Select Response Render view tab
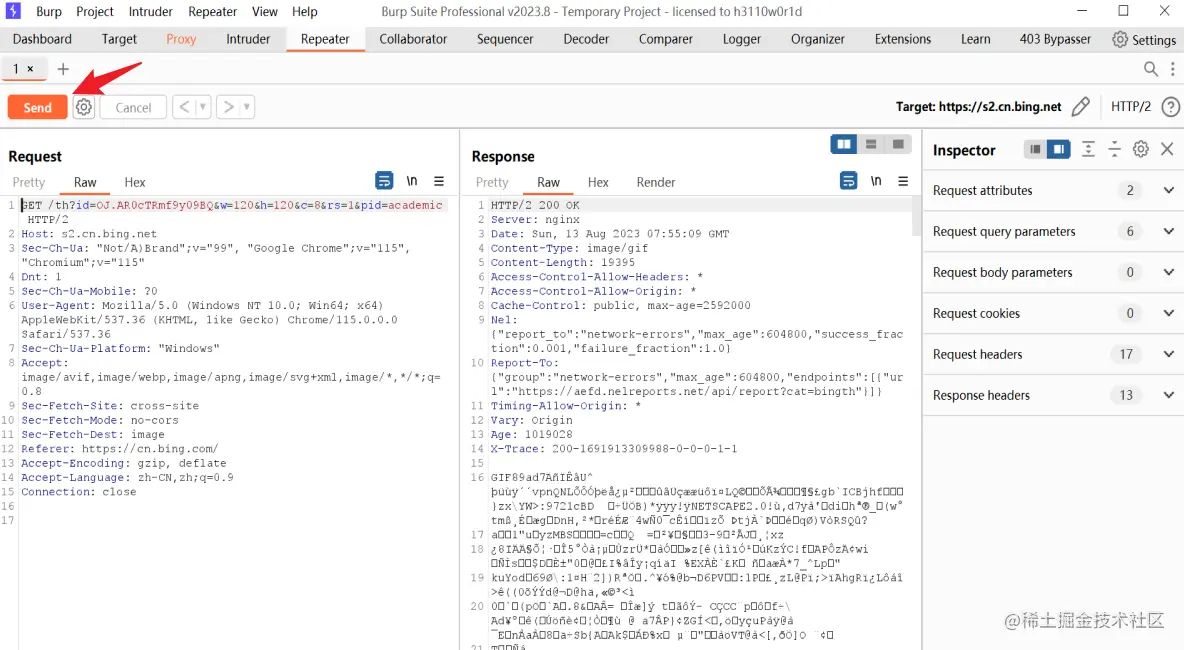The image size is (1184, 650). [x=655, y=182]
